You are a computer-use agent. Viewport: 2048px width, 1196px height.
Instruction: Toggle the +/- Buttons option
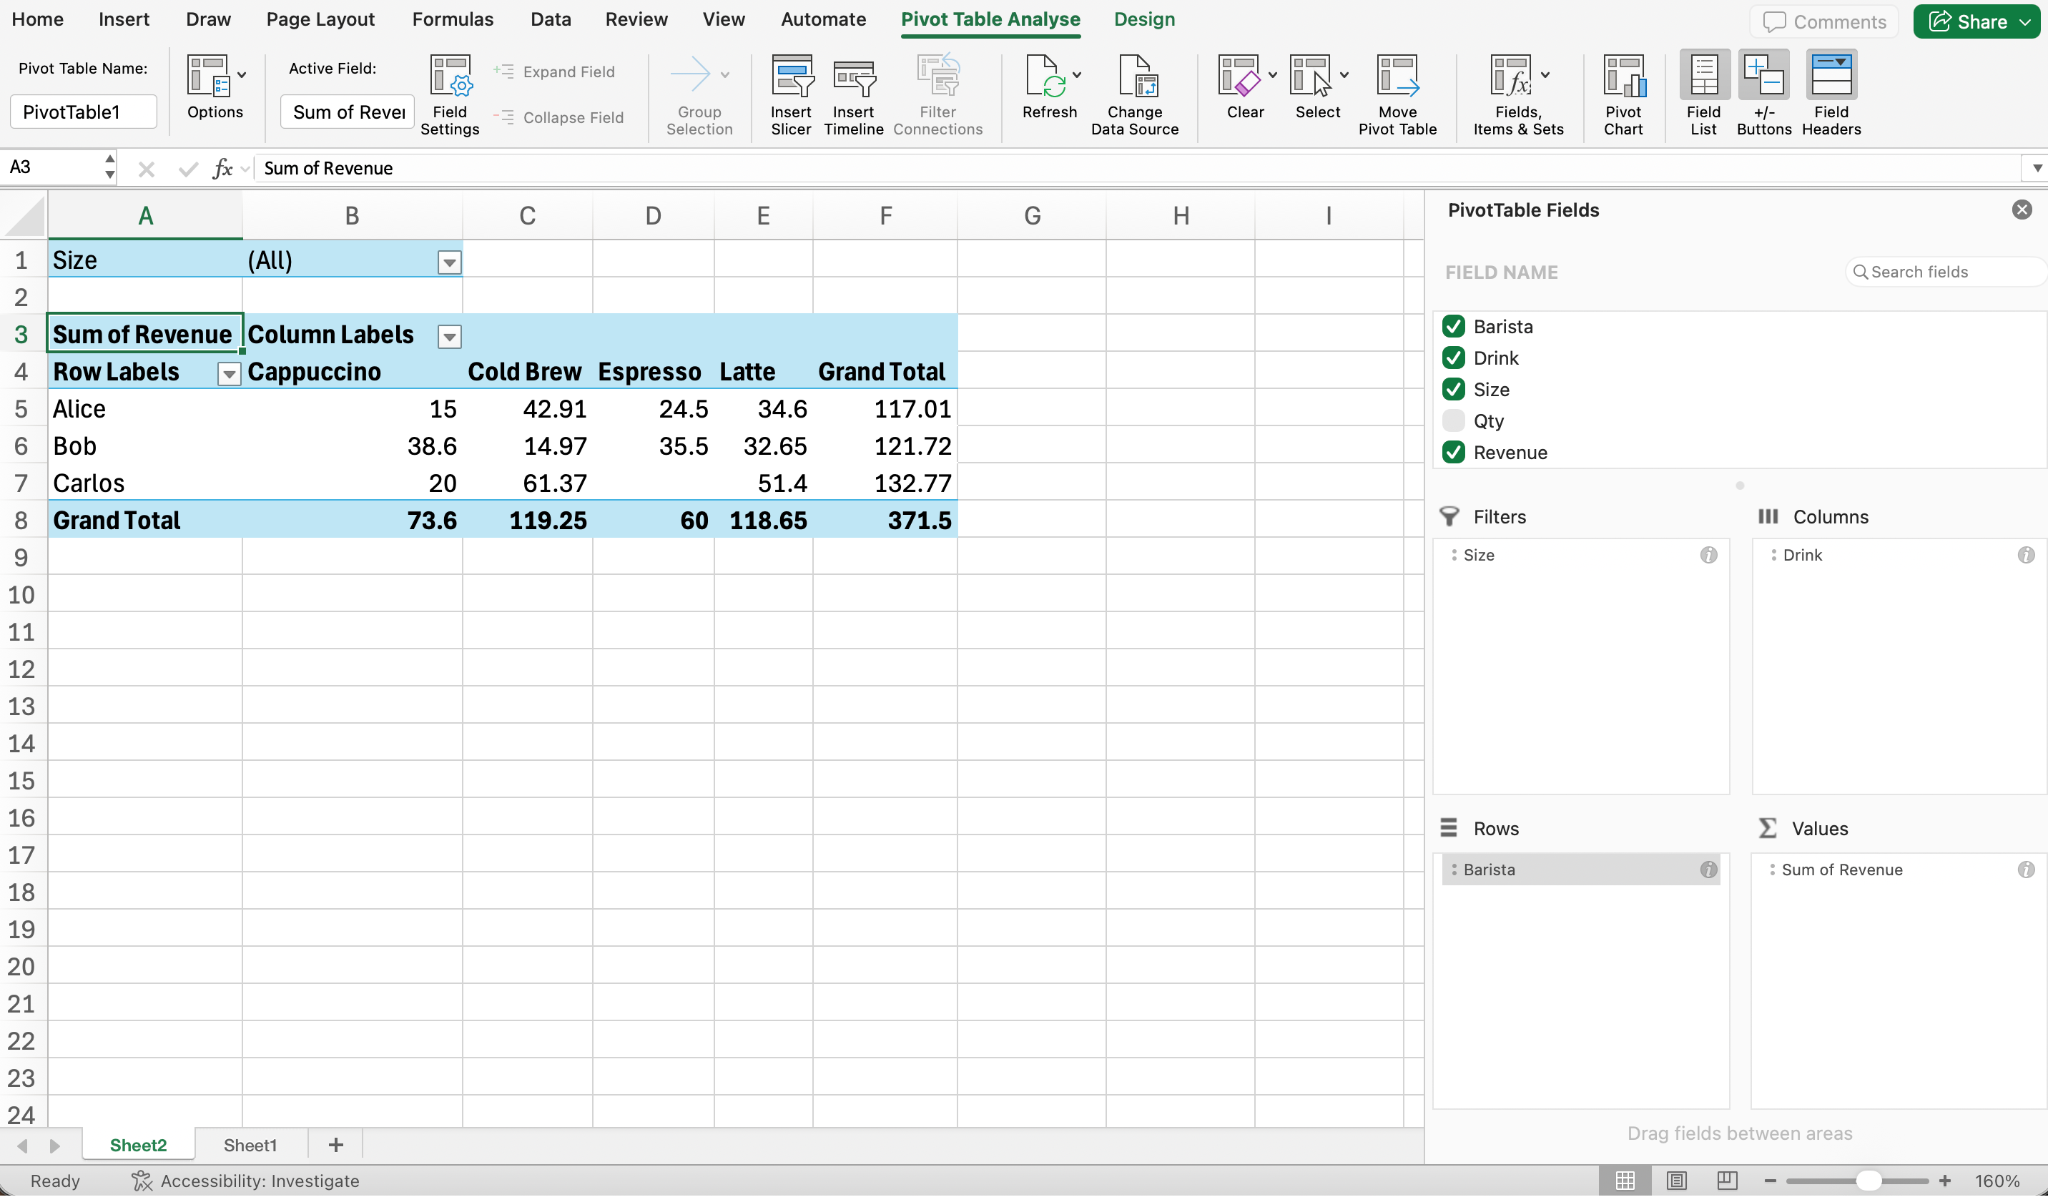click(x=1764, y=94)
